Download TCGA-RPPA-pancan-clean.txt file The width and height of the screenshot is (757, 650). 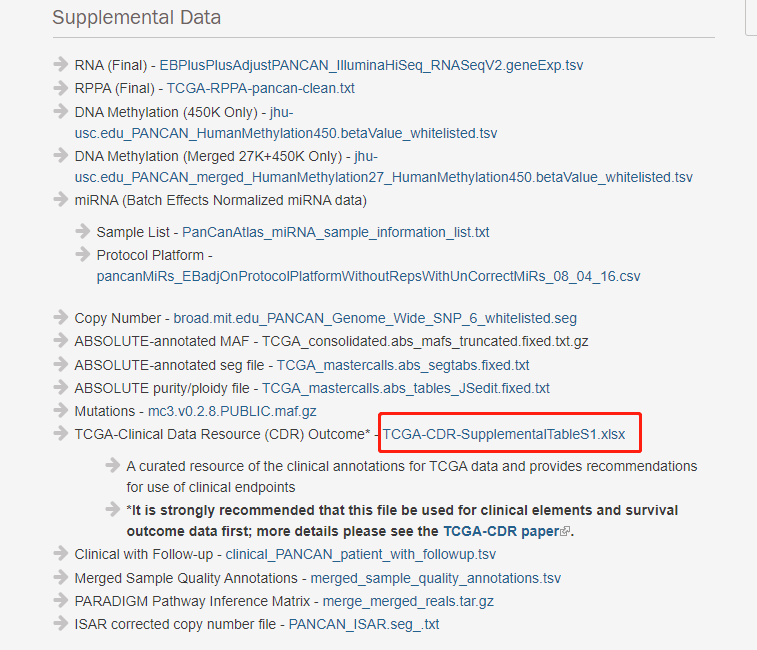coord(260,88)
